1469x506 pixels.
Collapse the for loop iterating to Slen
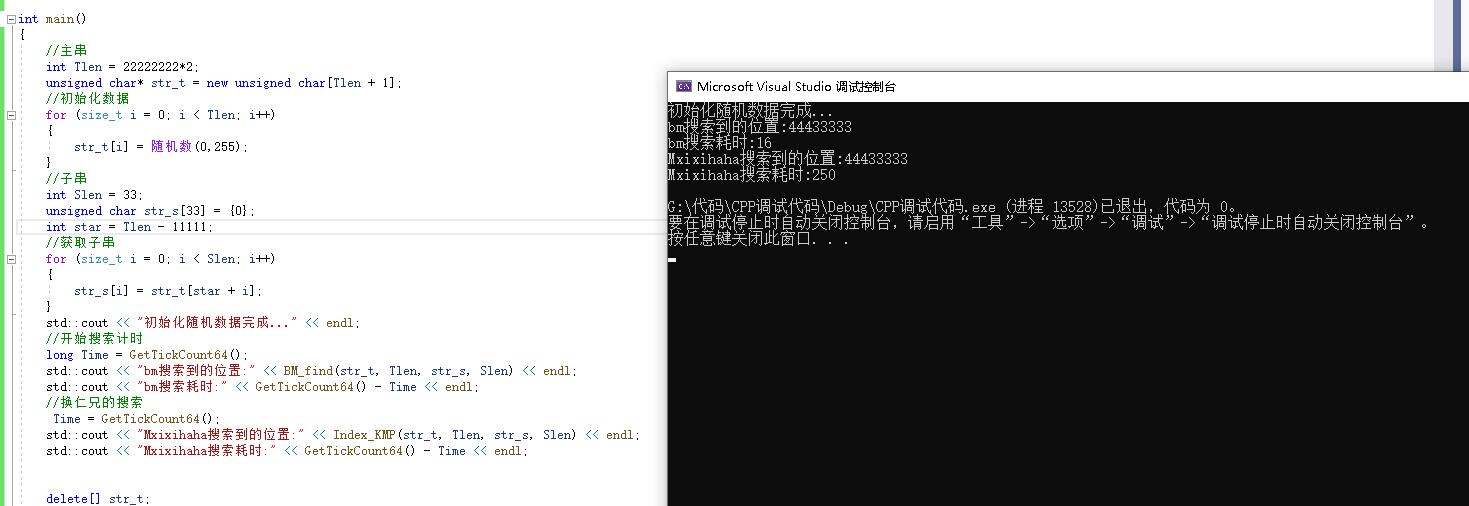tap(11, 259)
